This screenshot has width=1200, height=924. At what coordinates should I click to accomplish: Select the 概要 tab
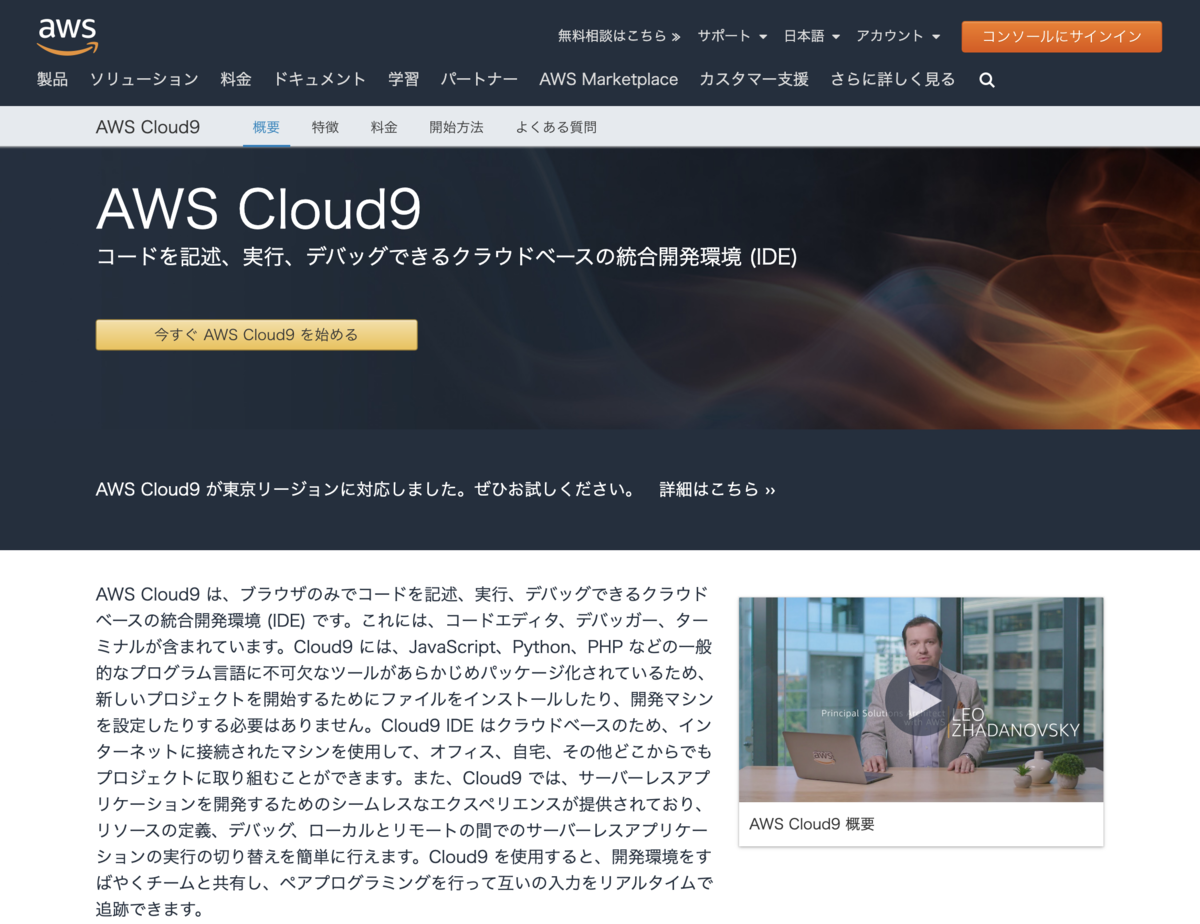[266, 127]
